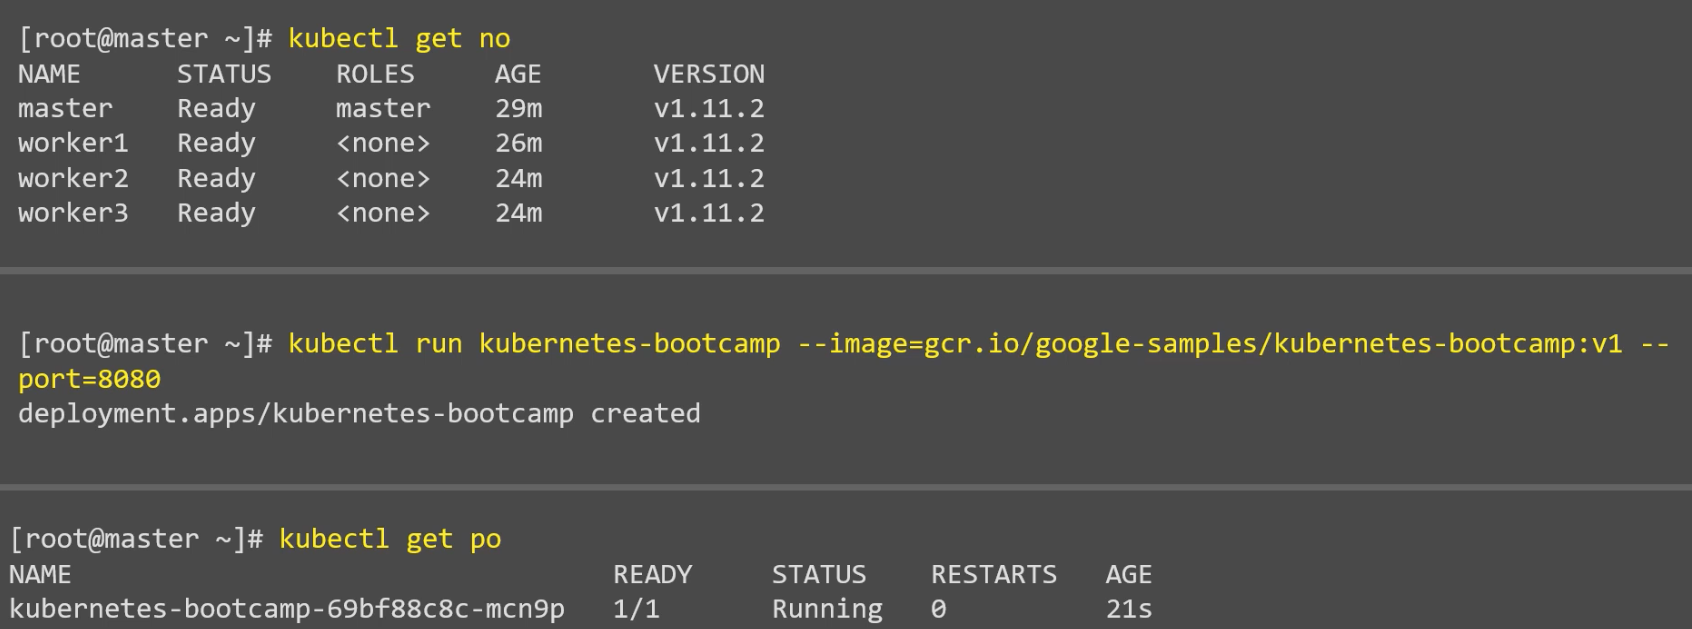Select version 'v1.11.2' in the worker2 row
1692x629 pixels.
[x=709, y=178]
